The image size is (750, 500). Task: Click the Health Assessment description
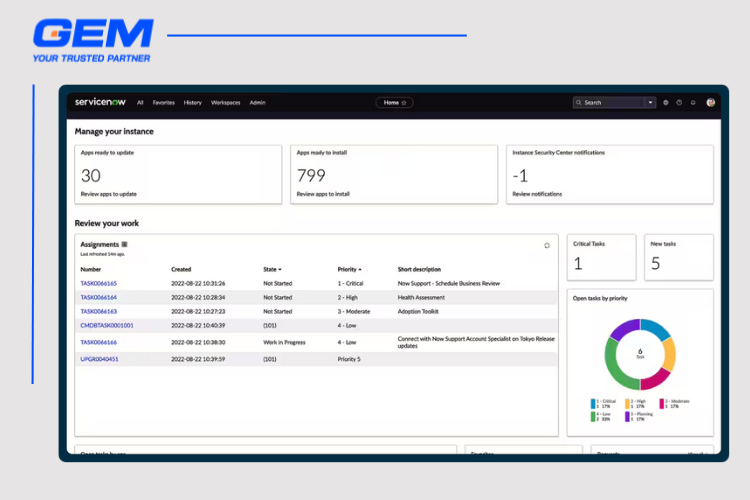(421, 297)
